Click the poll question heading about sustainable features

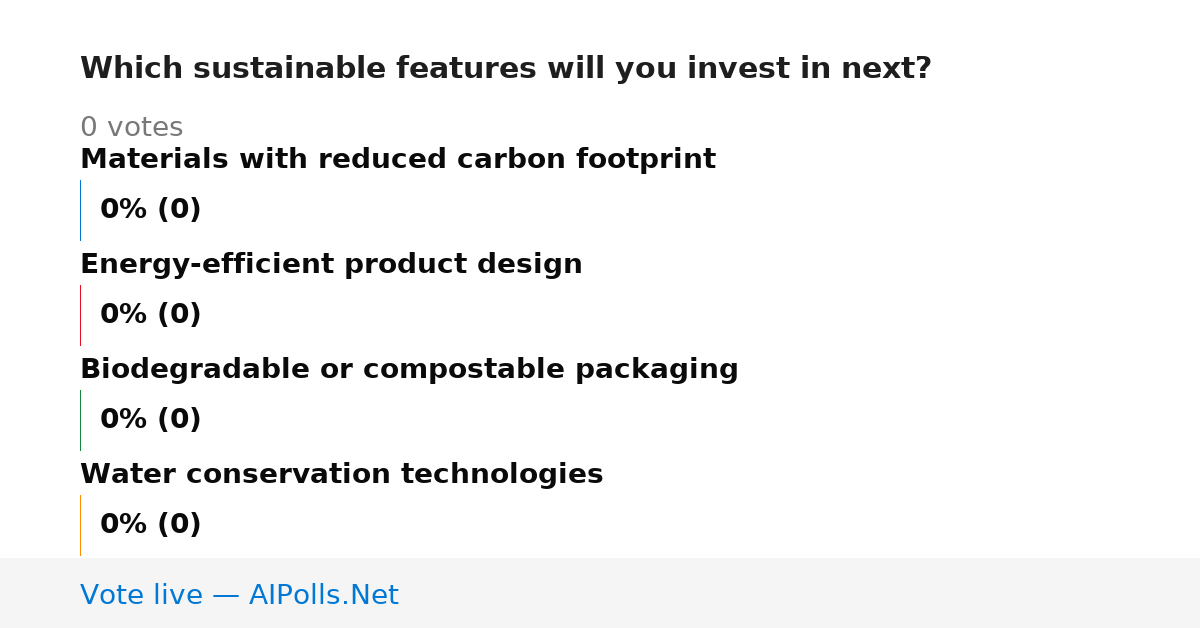pyautogui.click(x=505, y=69)
